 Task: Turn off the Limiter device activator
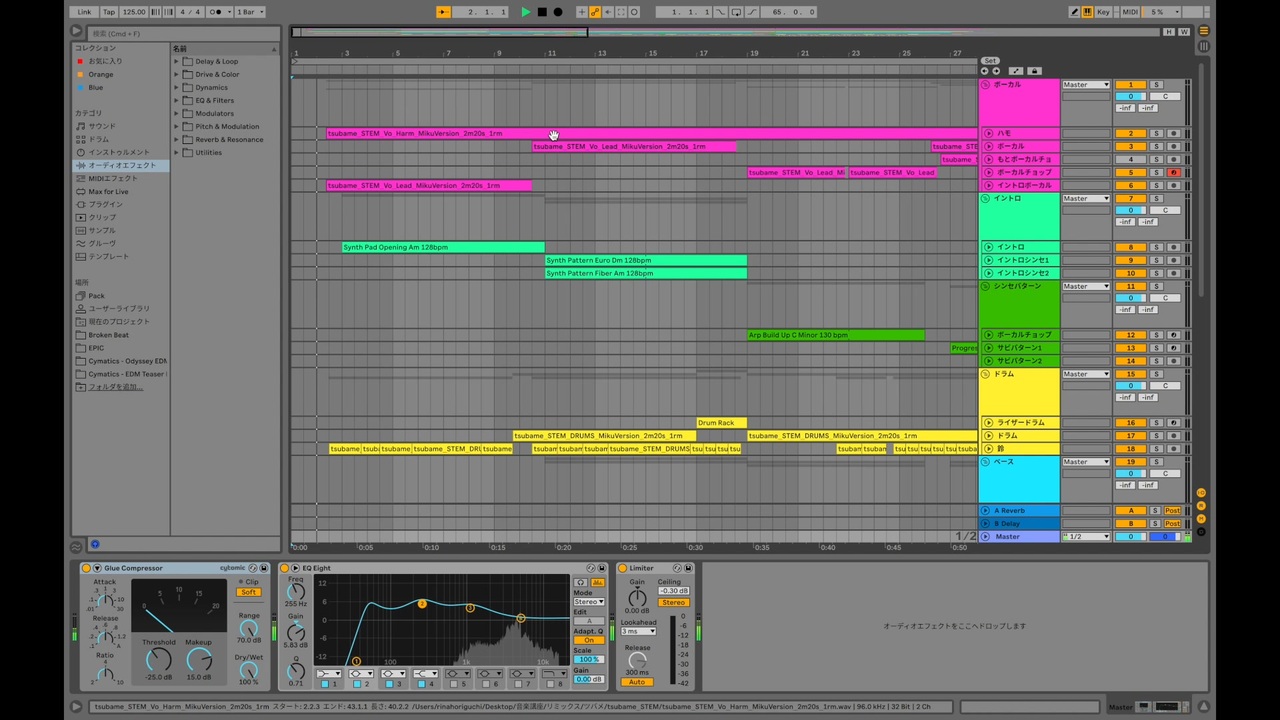pos(623,568)
